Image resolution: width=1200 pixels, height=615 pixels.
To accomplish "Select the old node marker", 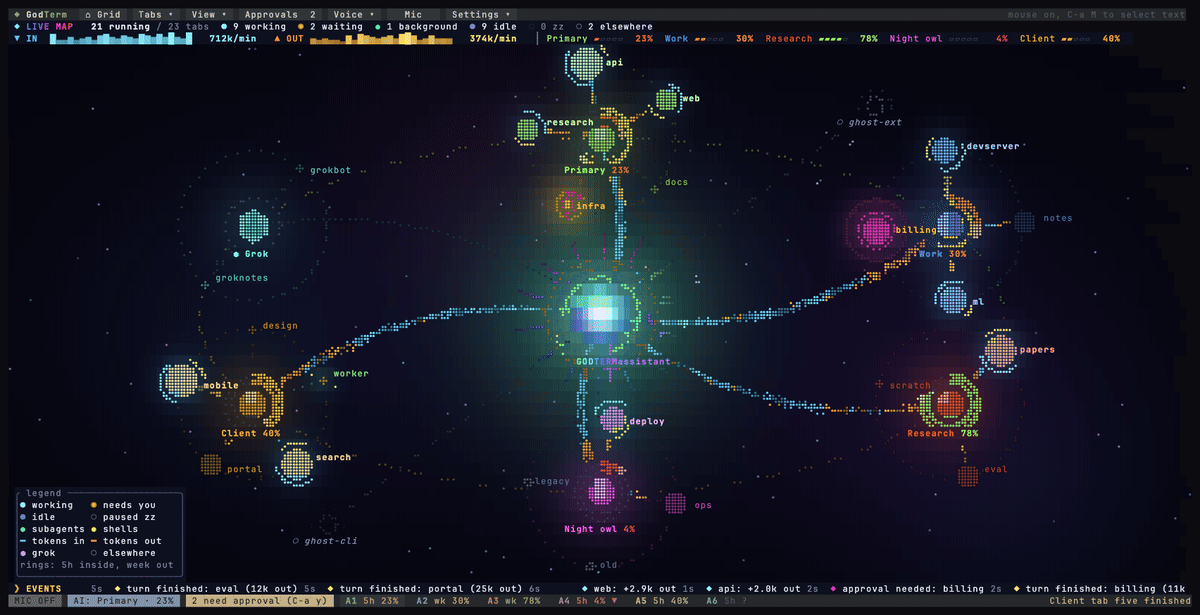I will (592, 565).
